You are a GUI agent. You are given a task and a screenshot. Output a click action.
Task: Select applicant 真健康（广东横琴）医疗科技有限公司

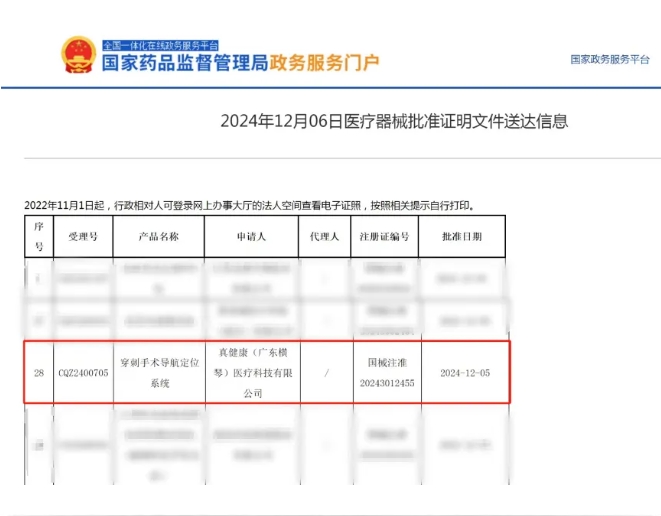pos(253,373)
